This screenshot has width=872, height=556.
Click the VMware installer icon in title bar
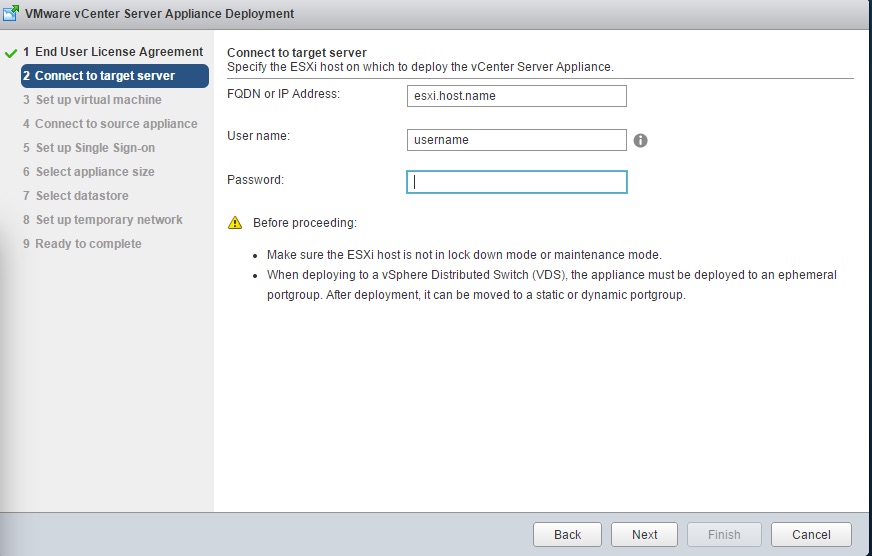[x=12, y=14]
